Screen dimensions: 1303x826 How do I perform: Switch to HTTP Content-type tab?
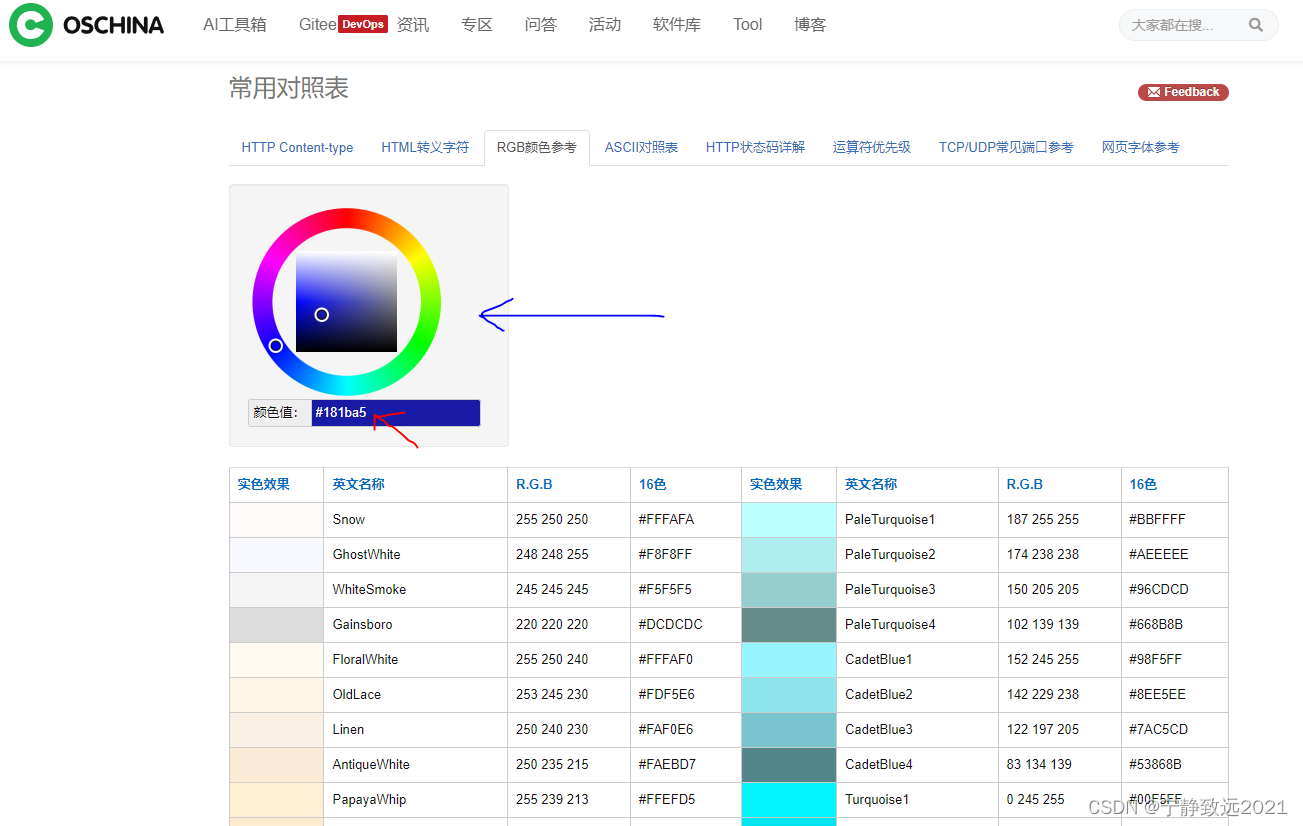click(x=297, y=148)
